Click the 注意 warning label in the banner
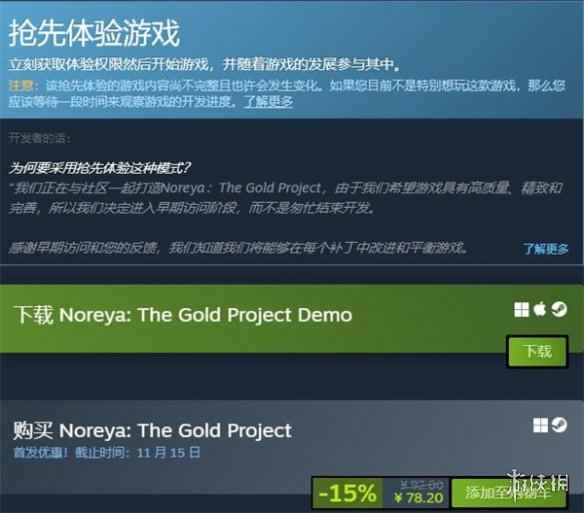Screen dimensions: 584x513 pos(21,86)
